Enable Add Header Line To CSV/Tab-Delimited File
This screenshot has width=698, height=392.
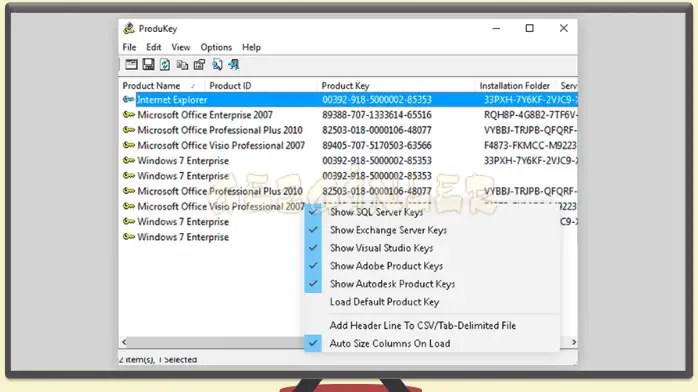(x=422, y=326)
